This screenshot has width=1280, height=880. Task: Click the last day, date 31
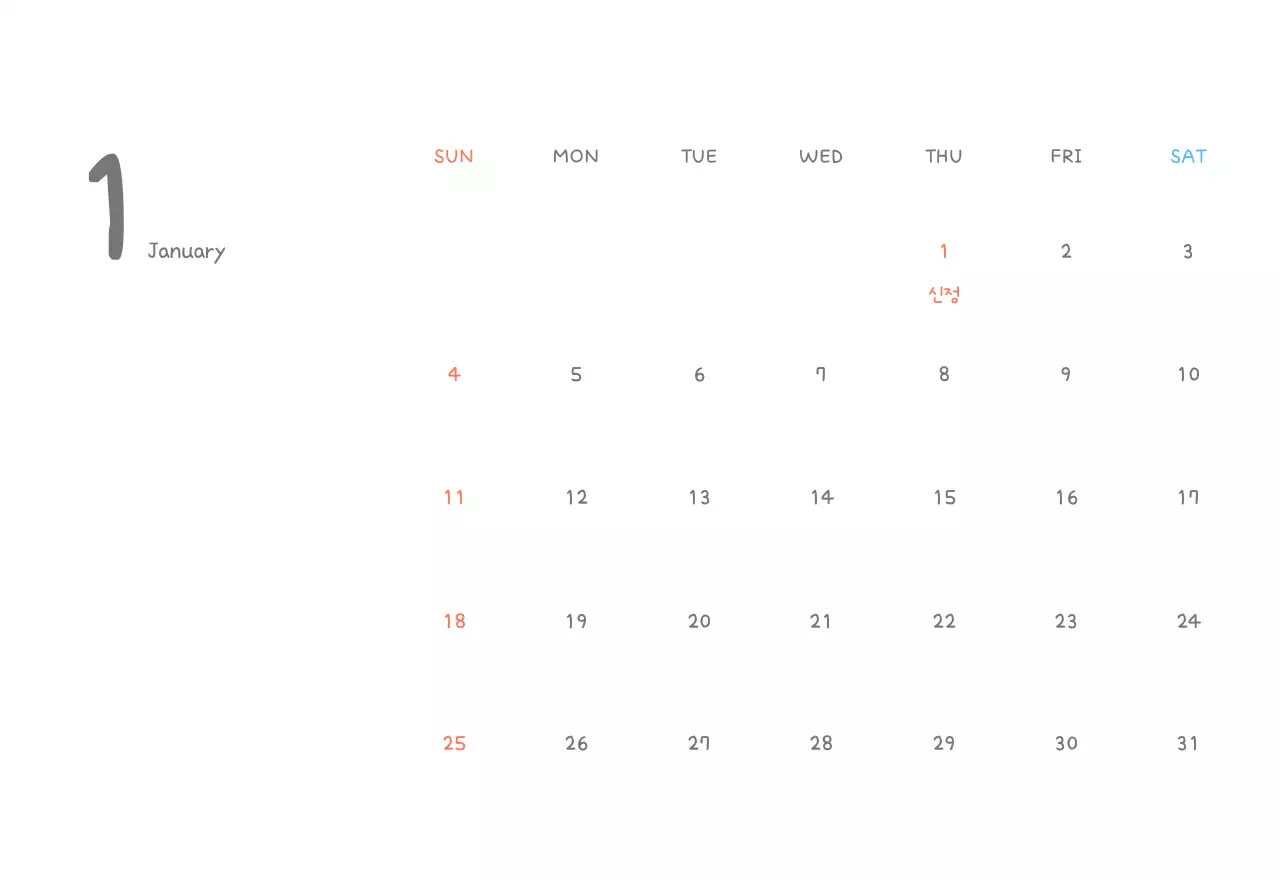1188,744
